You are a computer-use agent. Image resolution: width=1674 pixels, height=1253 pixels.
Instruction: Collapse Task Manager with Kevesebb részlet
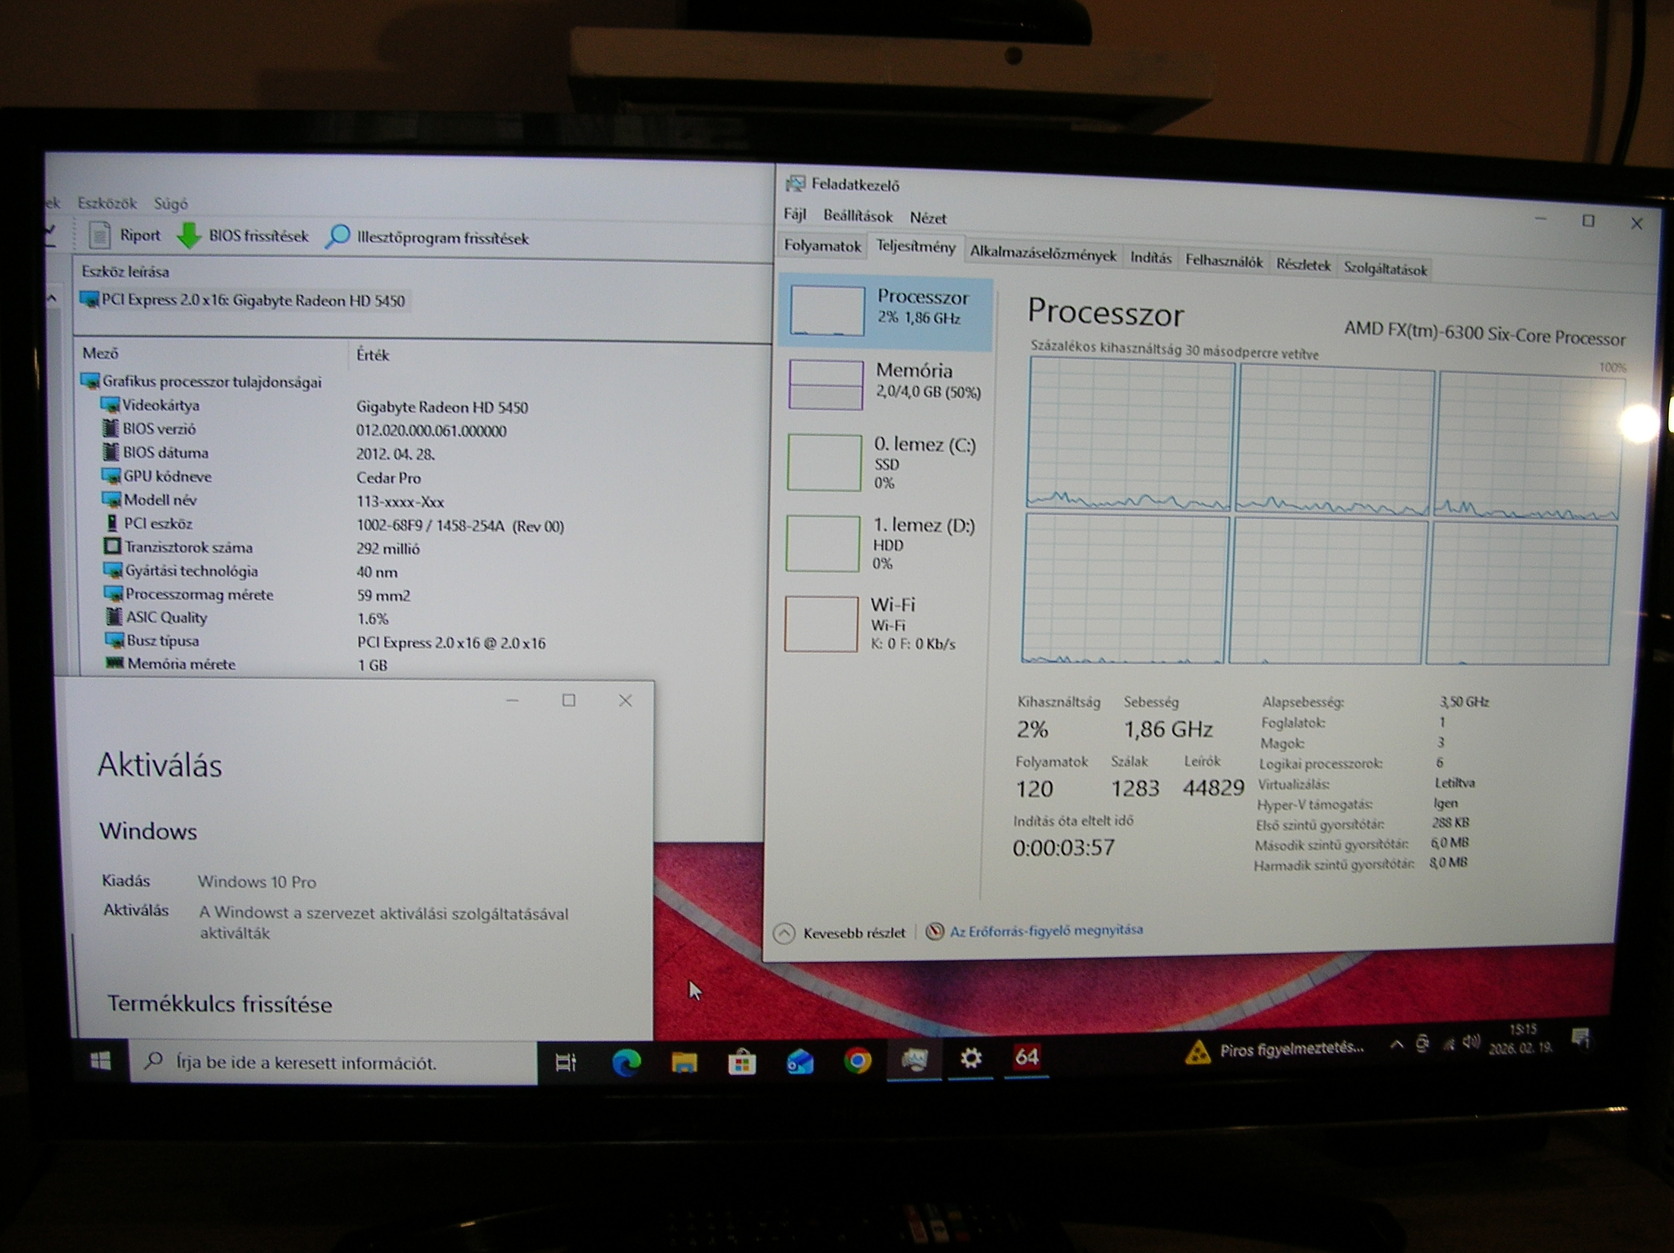[840, 933]
